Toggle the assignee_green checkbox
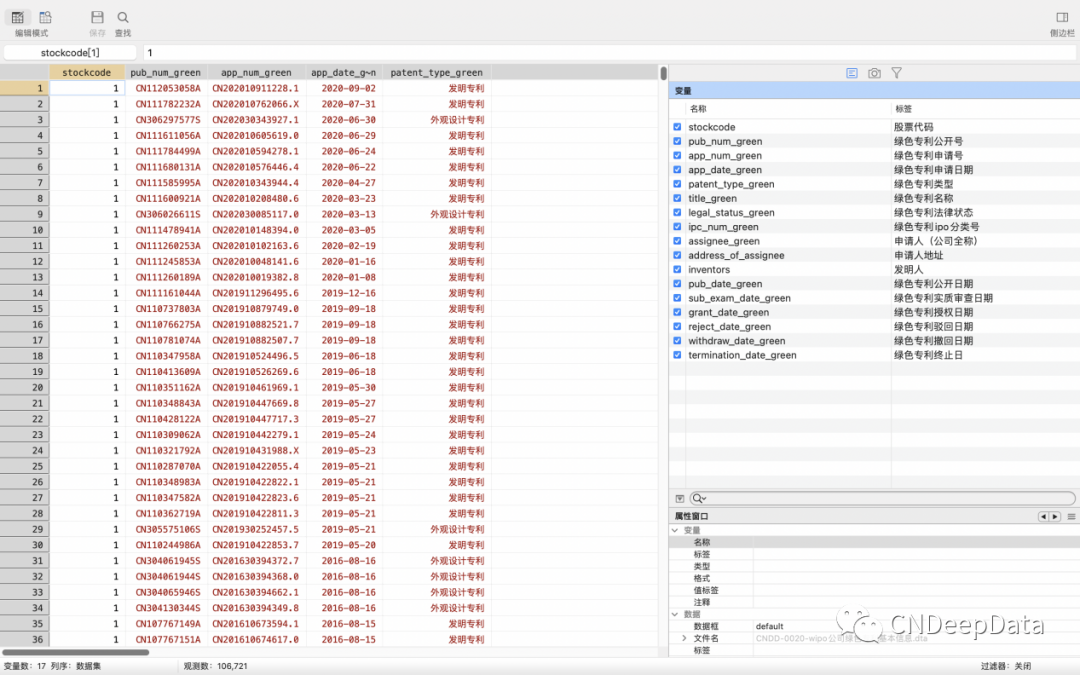Image resolution: width=1080 pixels, height=675 pixels. coord(677,241)
